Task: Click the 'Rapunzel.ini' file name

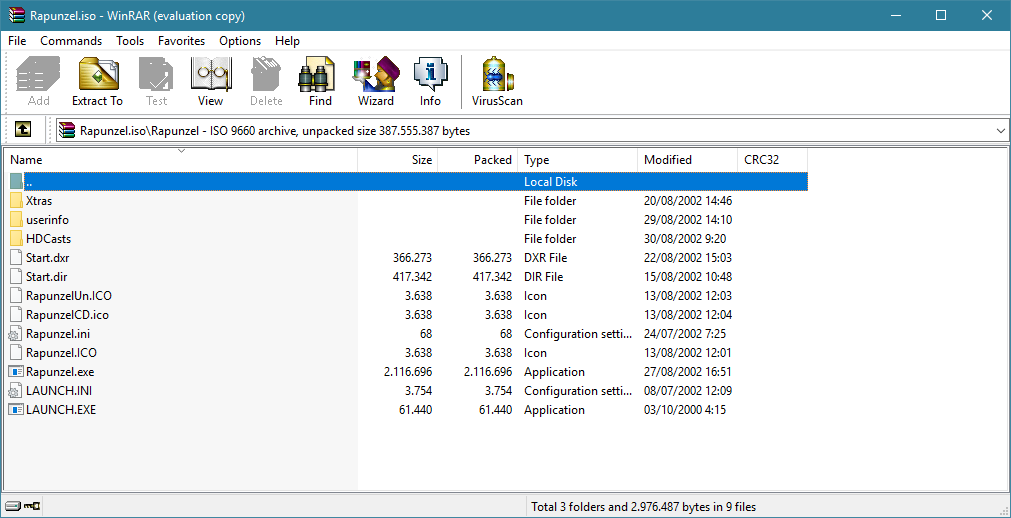Action: click(x=57, y=334)
